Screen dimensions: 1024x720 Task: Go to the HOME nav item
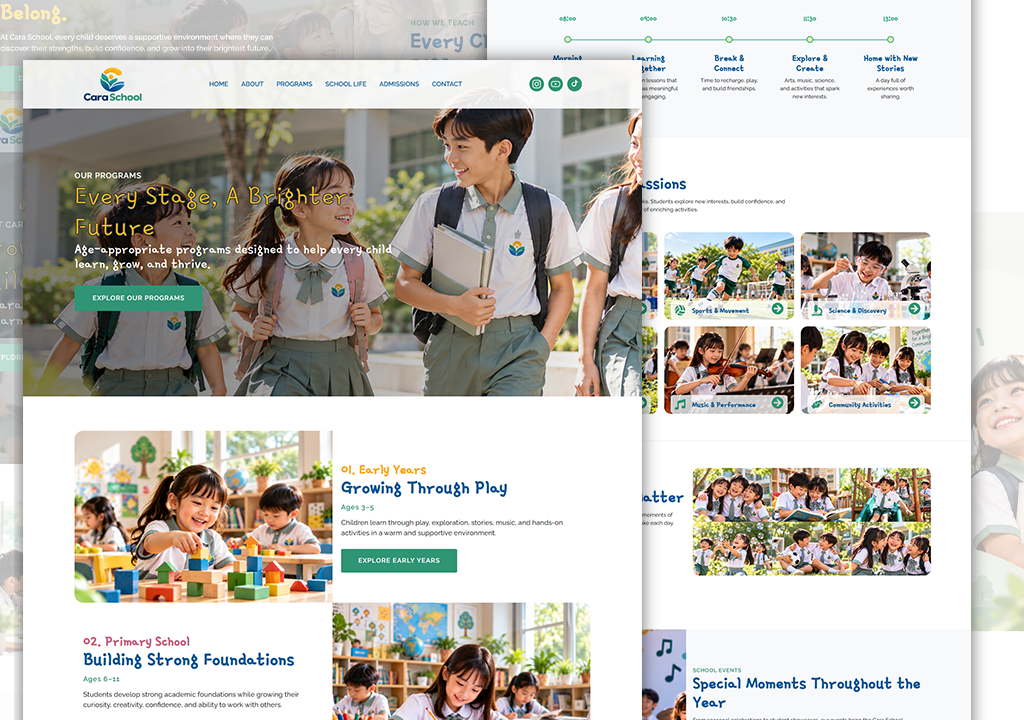click(219, 84)
